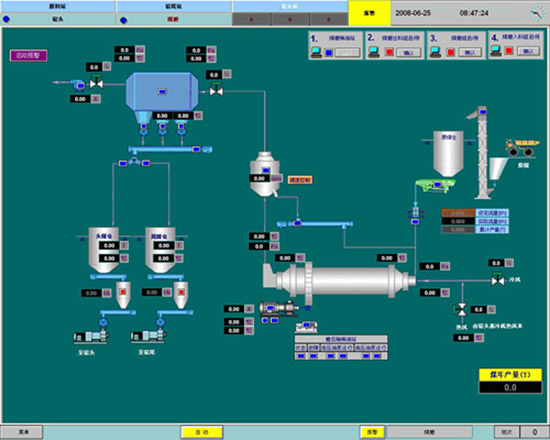Click the green belt feeder under raw coal bin
Image resolution: width=550 pixels, height=440 pixels.
pos(435,185)
